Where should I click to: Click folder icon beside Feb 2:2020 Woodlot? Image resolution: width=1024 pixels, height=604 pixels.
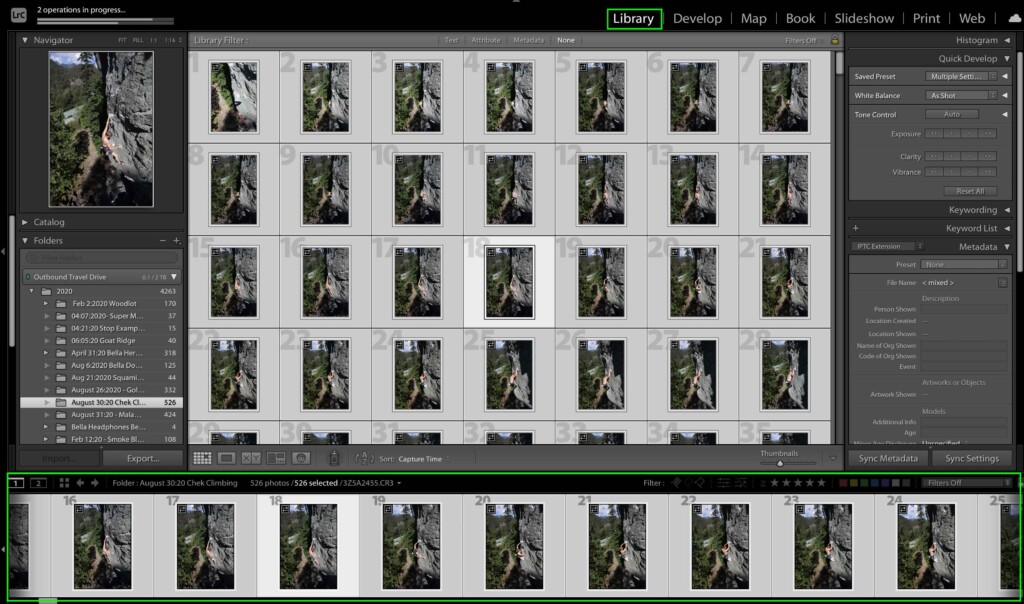point(61,304)
